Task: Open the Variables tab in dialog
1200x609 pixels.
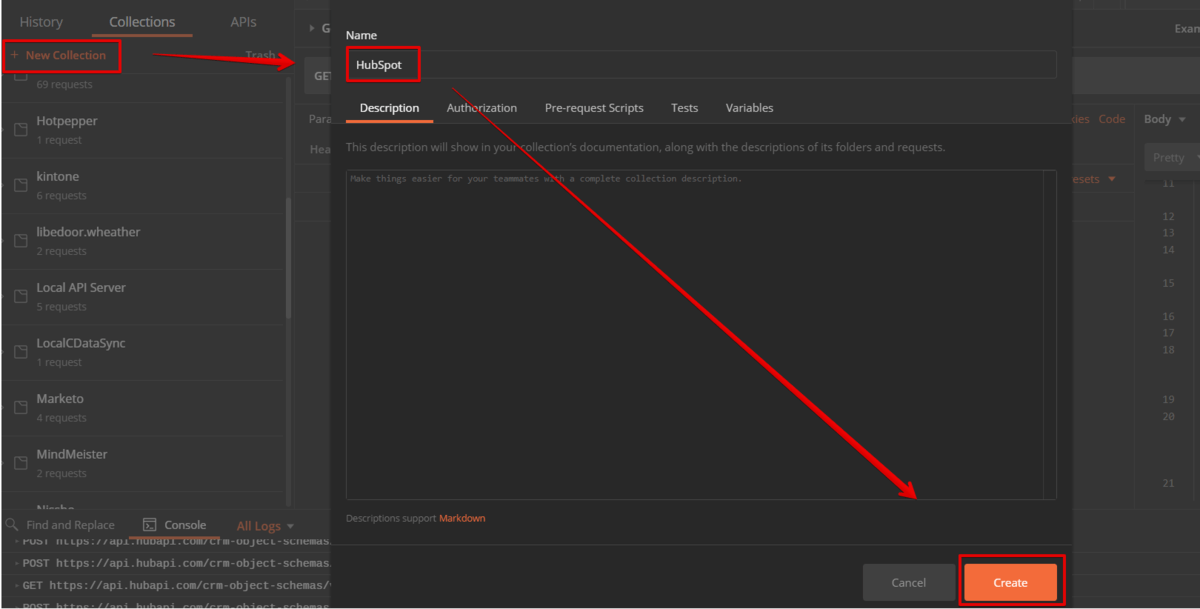Action: (750, 108)
